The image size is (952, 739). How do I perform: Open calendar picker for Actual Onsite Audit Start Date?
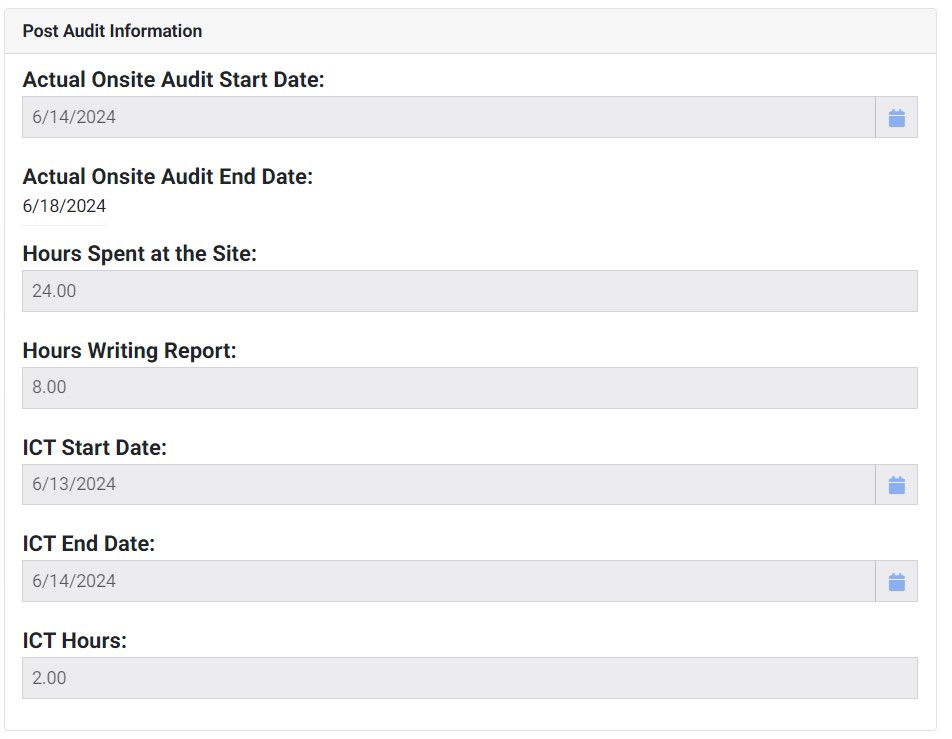896,118
